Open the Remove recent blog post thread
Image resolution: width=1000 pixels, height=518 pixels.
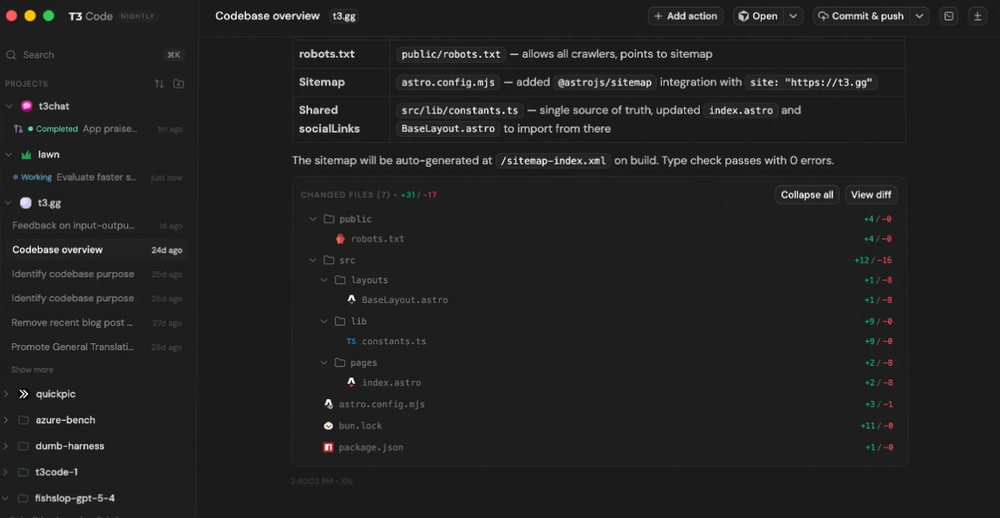tap(97, 323)
